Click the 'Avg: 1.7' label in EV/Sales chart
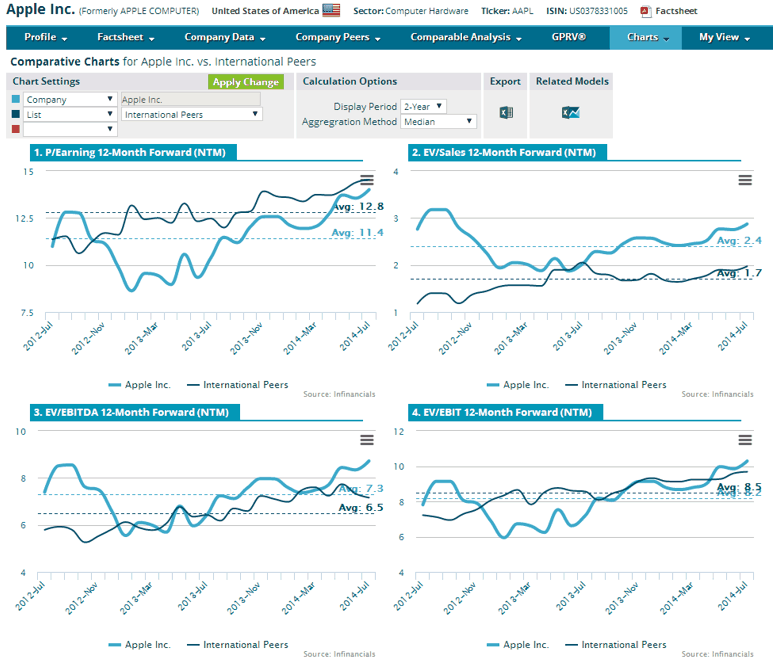 (739, 273)
